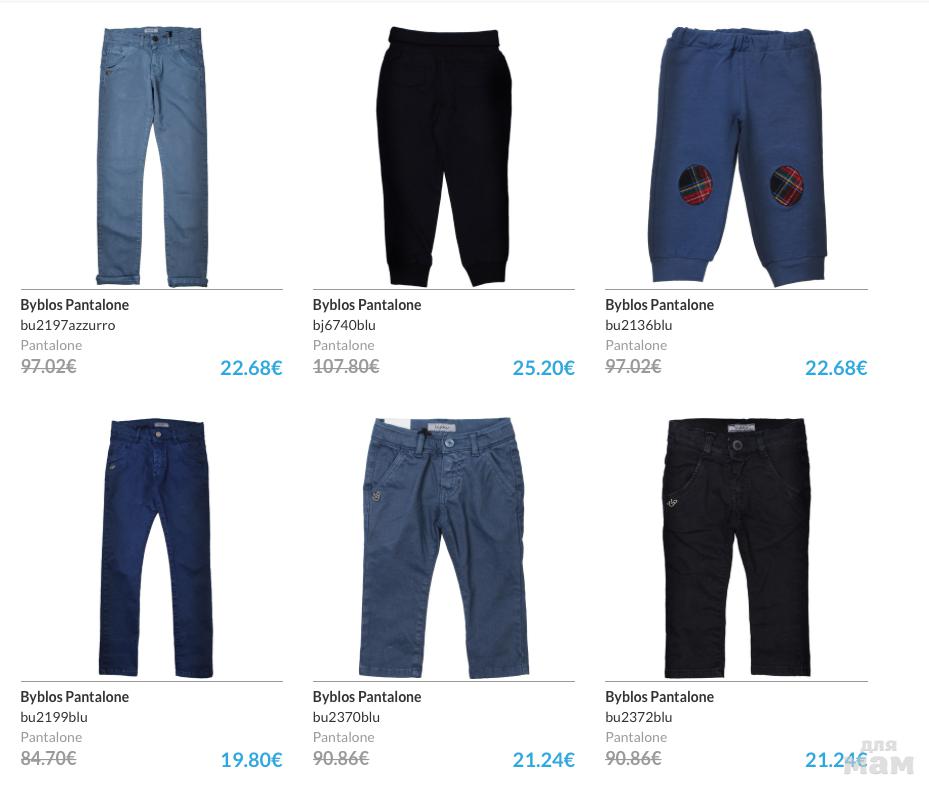Open the black jeans bu2372blu image
Screen dimensions: 929x789
click(x=737, y=547)
